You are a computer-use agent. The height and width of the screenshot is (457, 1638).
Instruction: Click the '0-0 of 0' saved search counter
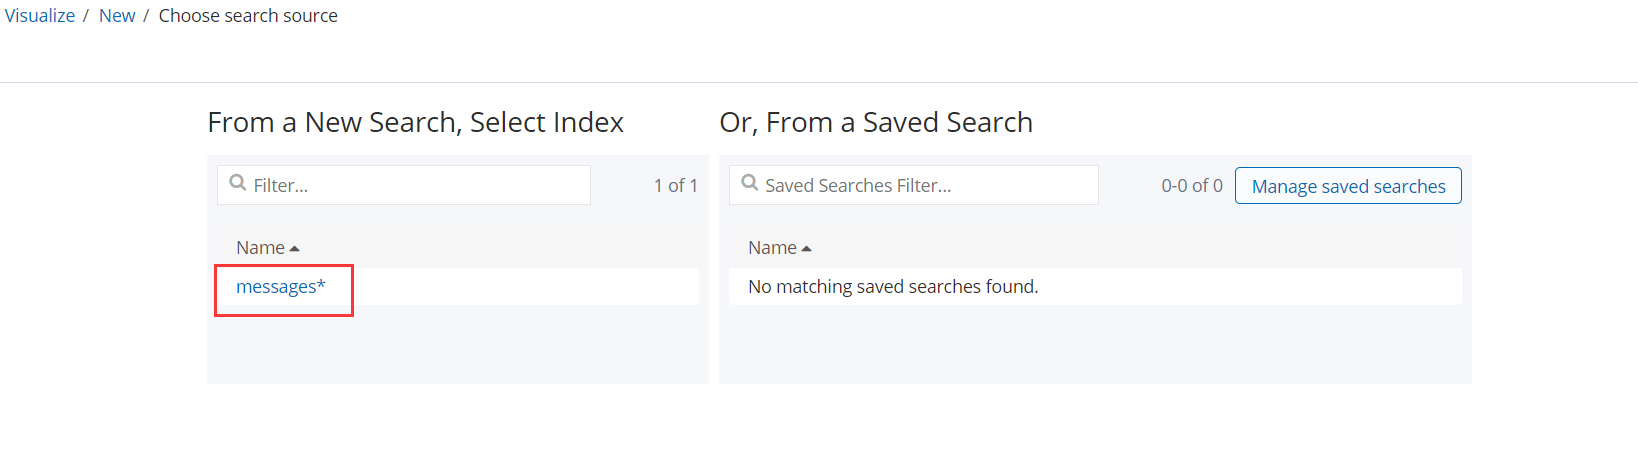click(x=1191, y=186)
